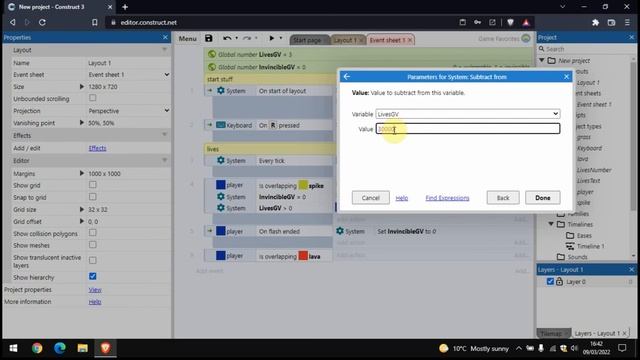The width and height of the screenshot is (640, 360).
Task: Switch to the Tilemap panel tab
Action: (x=553, y=333)
